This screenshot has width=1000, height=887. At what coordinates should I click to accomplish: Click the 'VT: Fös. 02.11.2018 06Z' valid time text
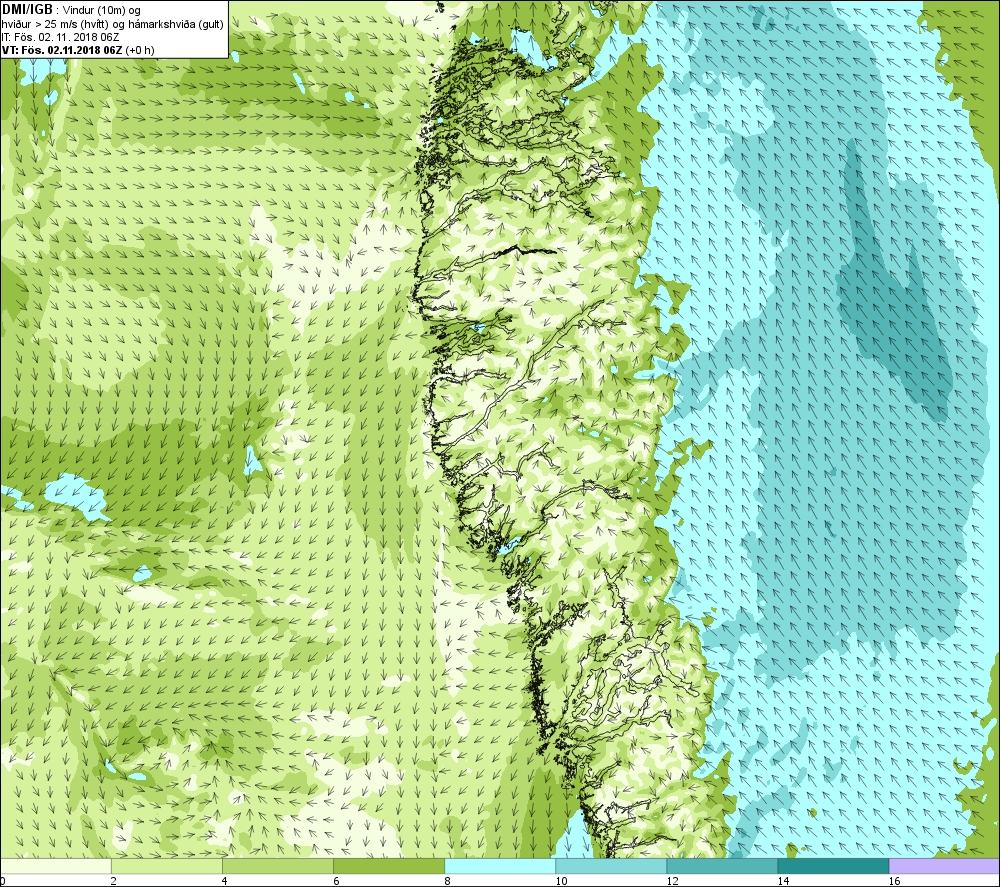point(62,50)
